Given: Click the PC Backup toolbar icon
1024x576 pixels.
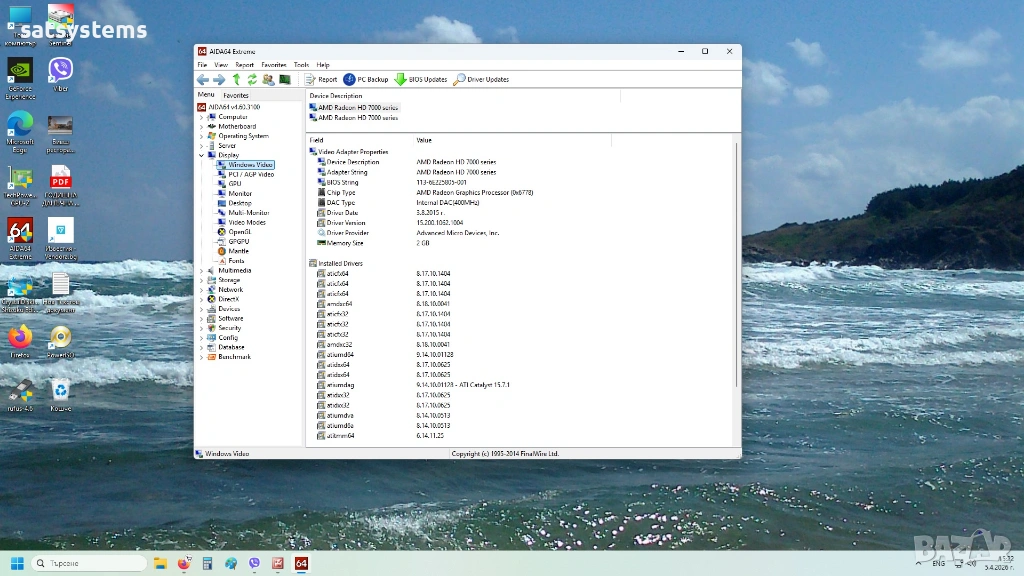Looking at the screenshot, I should point(366,79).
